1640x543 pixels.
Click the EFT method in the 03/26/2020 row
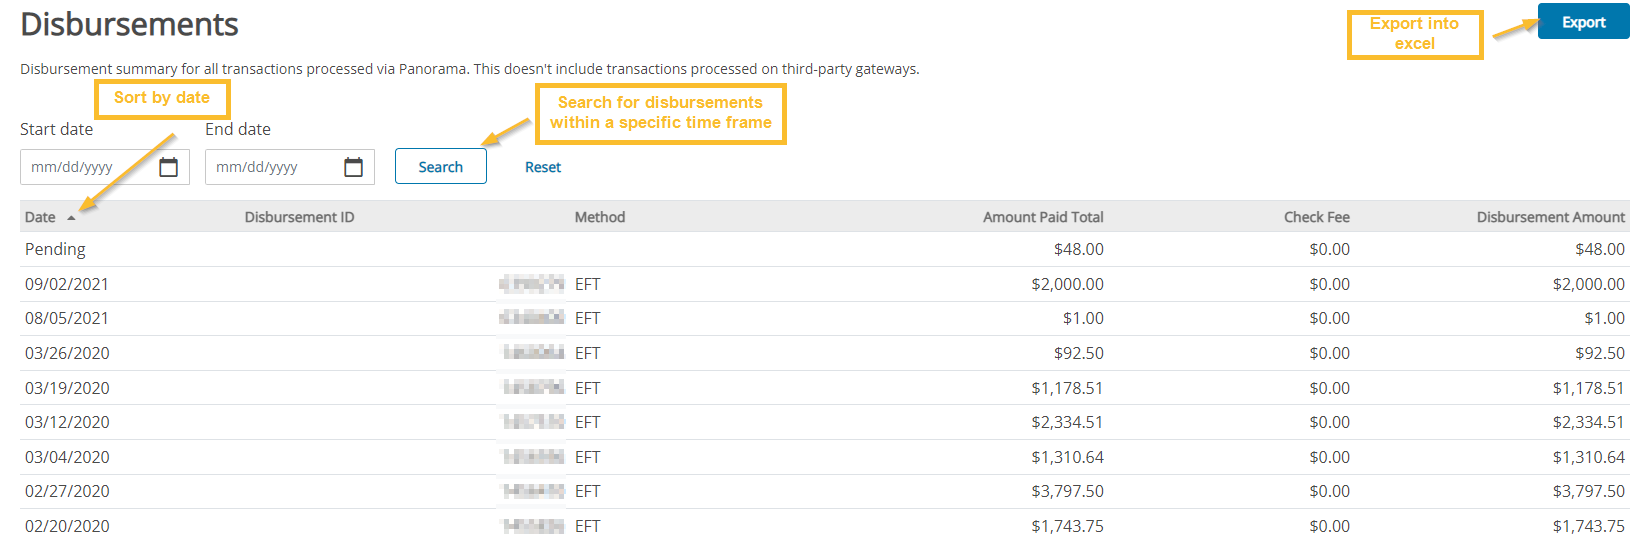pos(588,353)
